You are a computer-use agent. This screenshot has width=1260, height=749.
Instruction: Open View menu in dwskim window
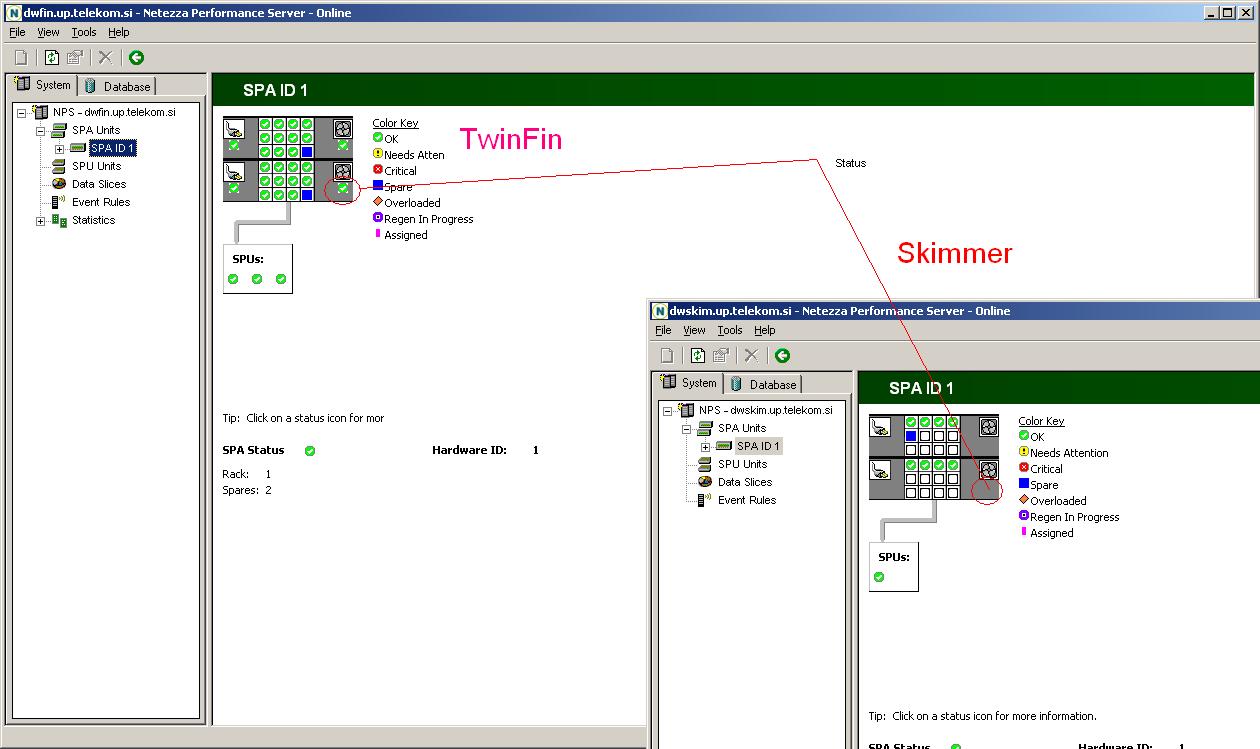[x=694, y=330]
